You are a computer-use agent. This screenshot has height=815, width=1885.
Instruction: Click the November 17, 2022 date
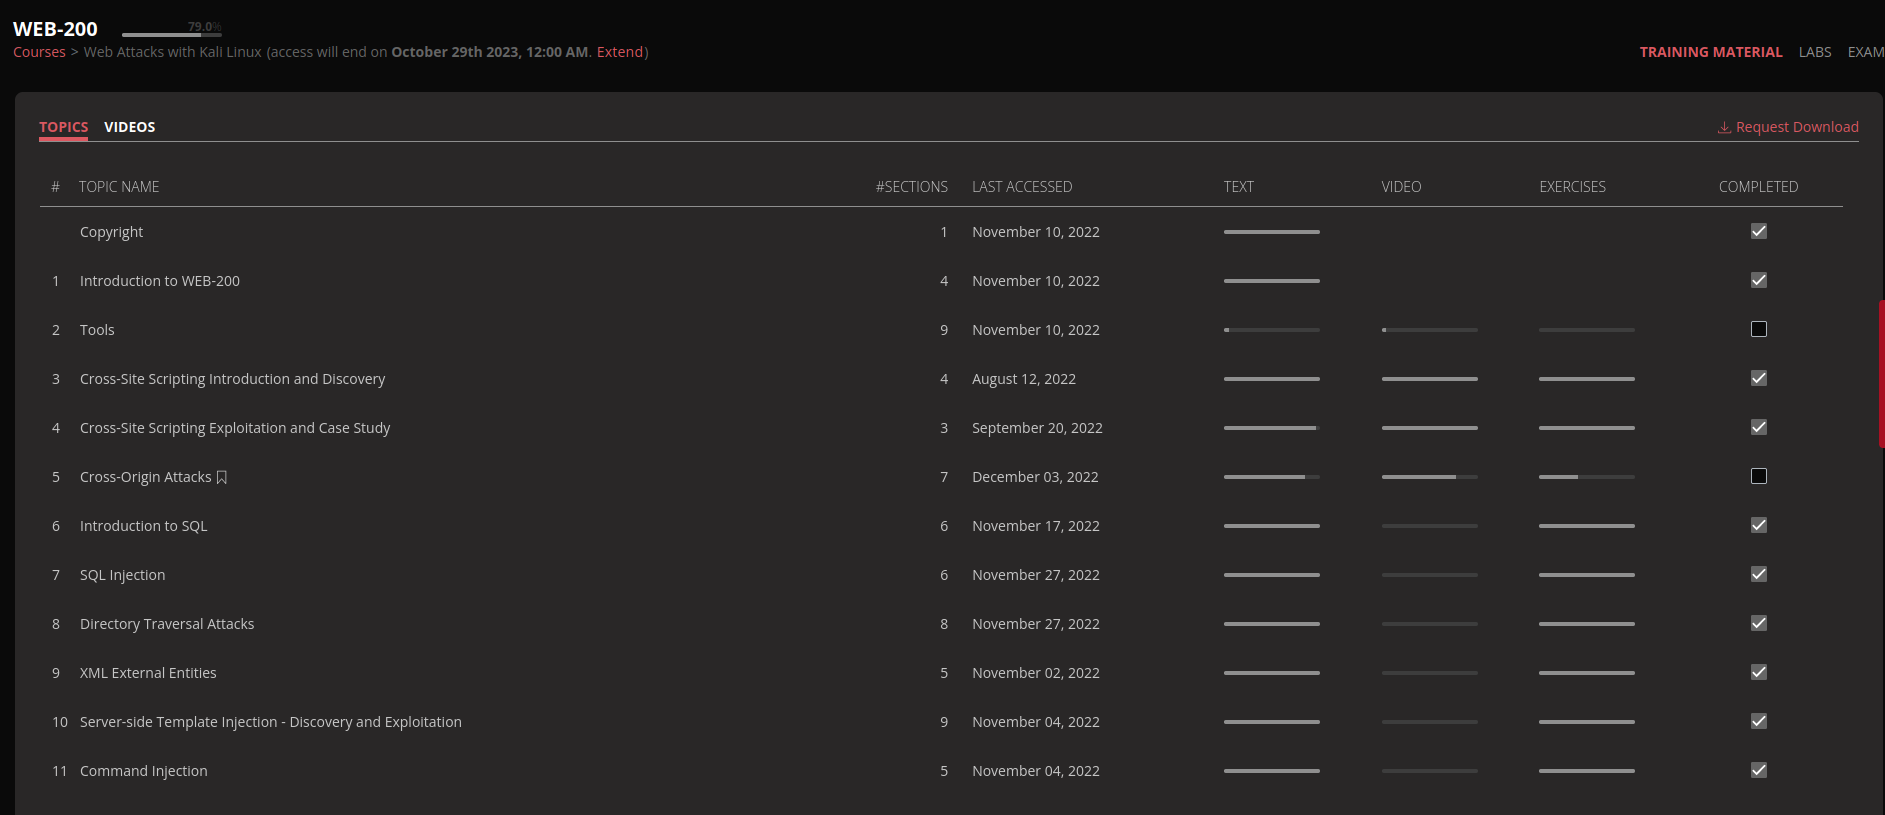(1036, 526)
